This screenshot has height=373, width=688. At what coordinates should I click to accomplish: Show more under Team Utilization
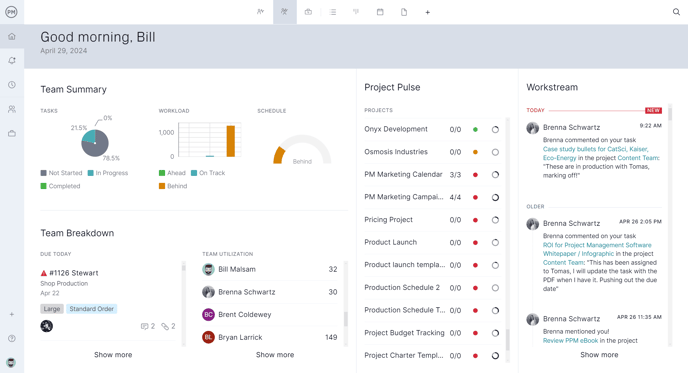pyautogui.click(x=275, y=355)
